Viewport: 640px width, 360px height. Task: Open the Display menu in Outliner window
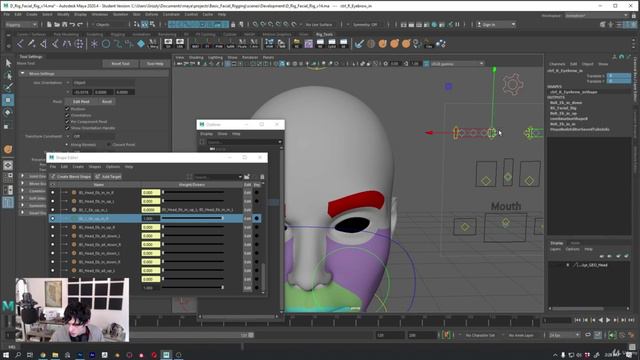click(207, 133)
